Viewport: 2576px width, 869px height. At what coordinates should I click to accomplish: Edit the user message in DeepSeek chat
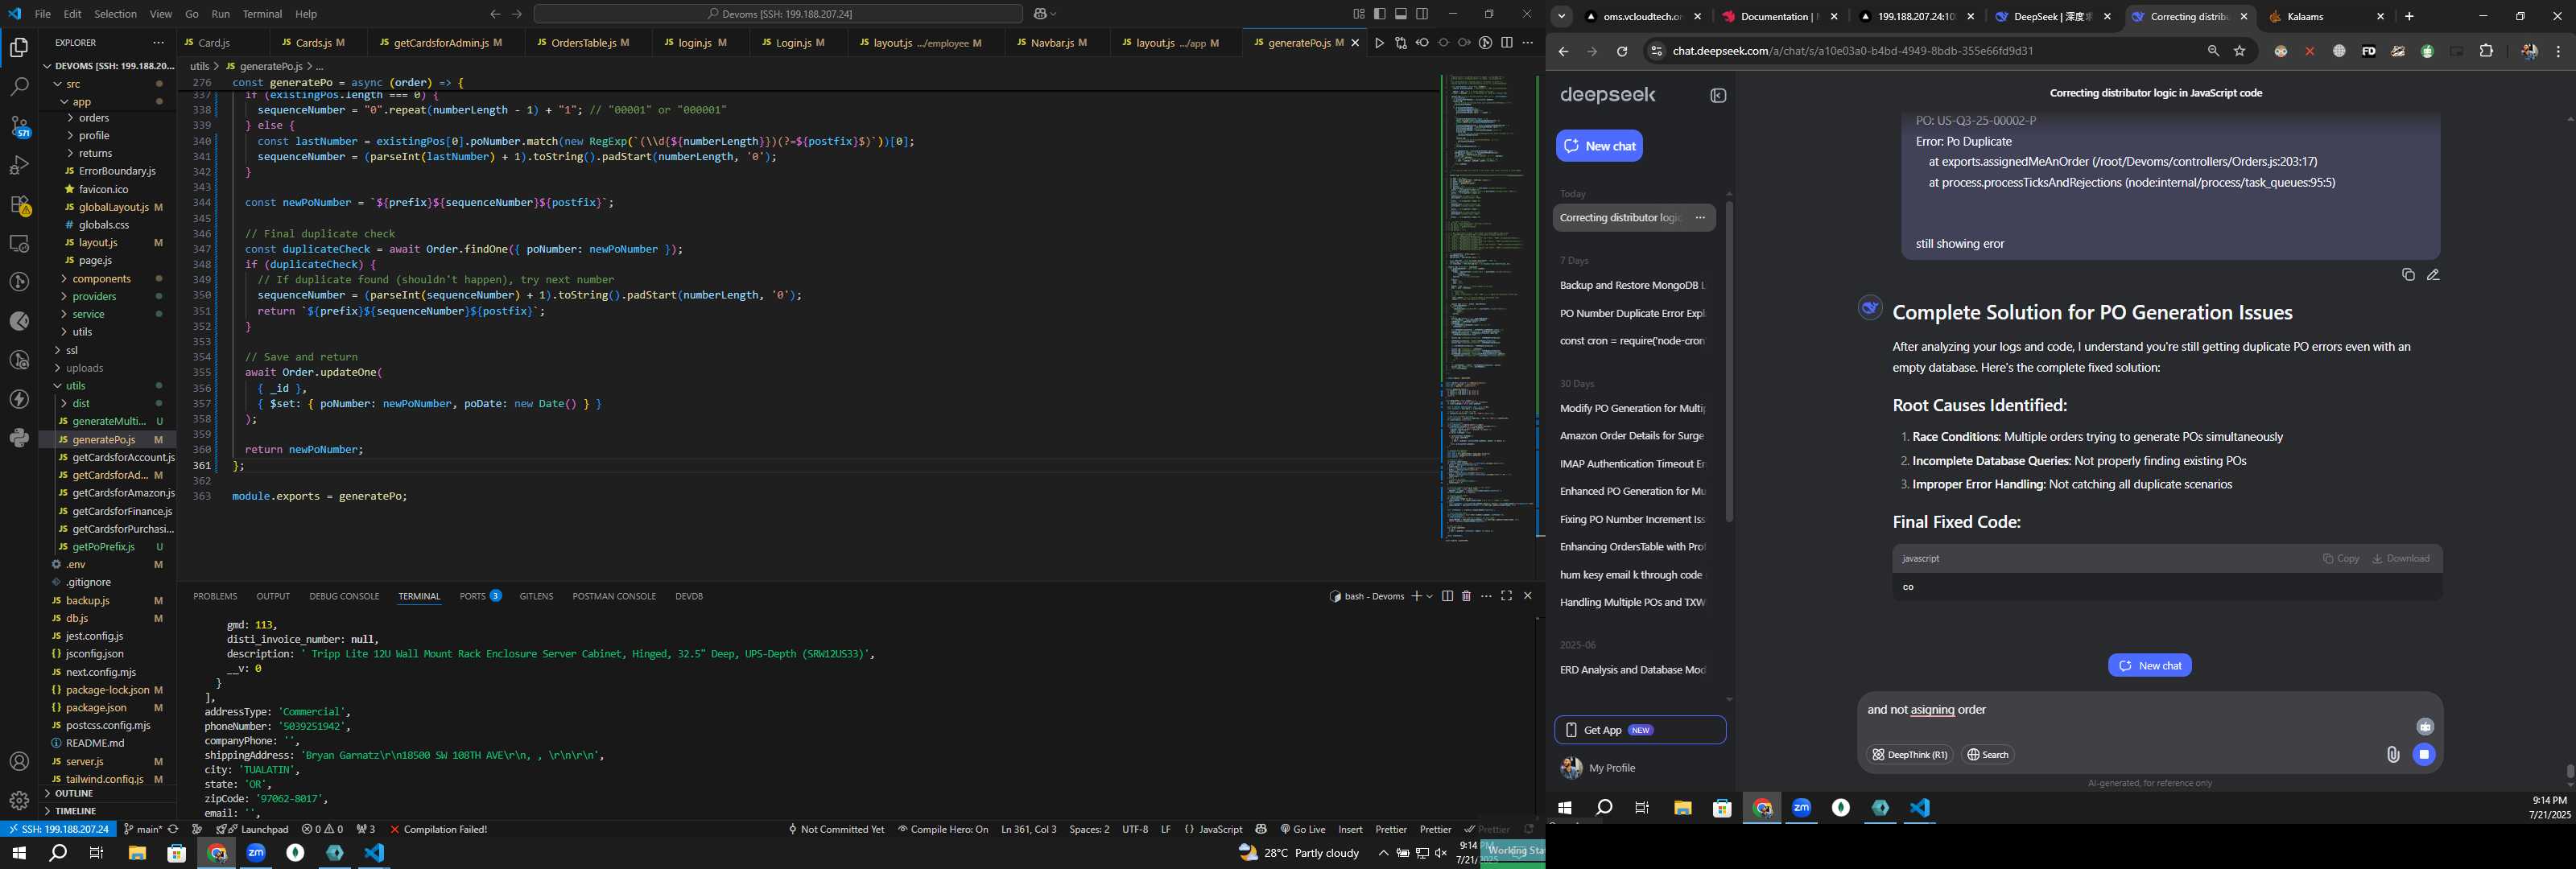(x=2433, y=275)
